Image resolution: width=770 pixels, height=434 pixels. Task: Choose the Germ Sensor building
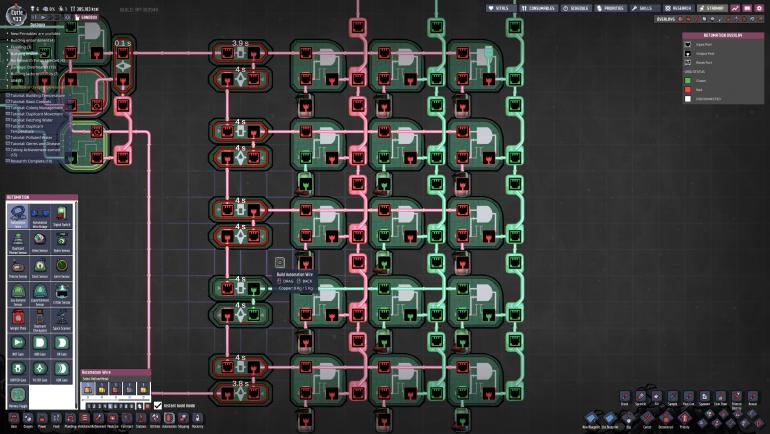click(x=61, y=268)
